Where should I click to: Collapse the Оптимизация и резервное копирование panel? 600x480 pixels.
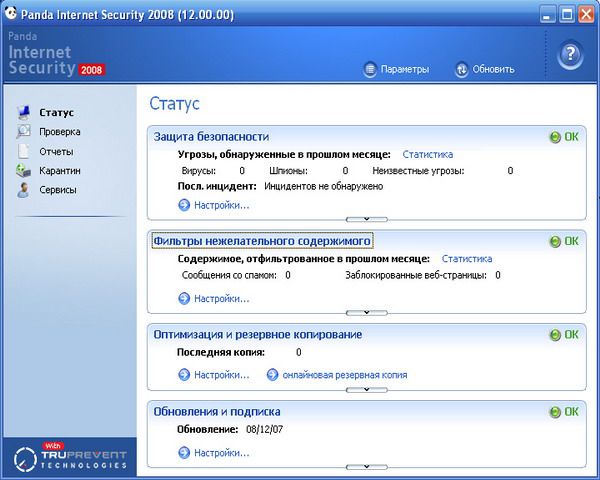[x=366, y=389]
